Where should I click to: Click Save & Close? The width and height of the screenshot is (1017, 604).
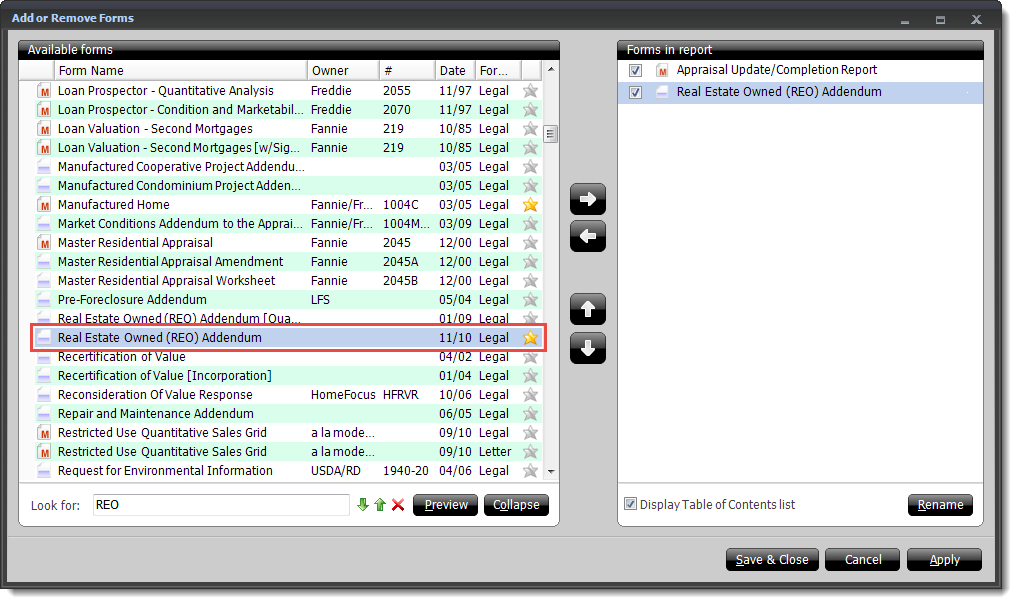(x=772, y=559)
